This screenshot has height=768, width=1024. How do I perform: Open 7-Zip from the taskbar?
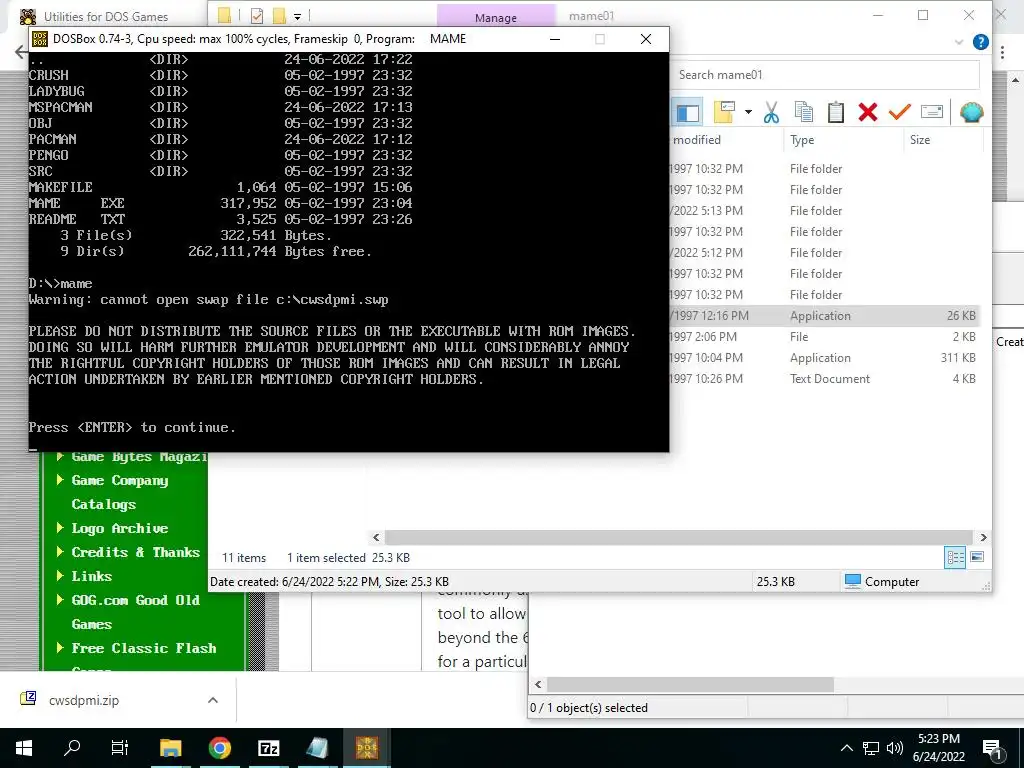click(269, 748)
